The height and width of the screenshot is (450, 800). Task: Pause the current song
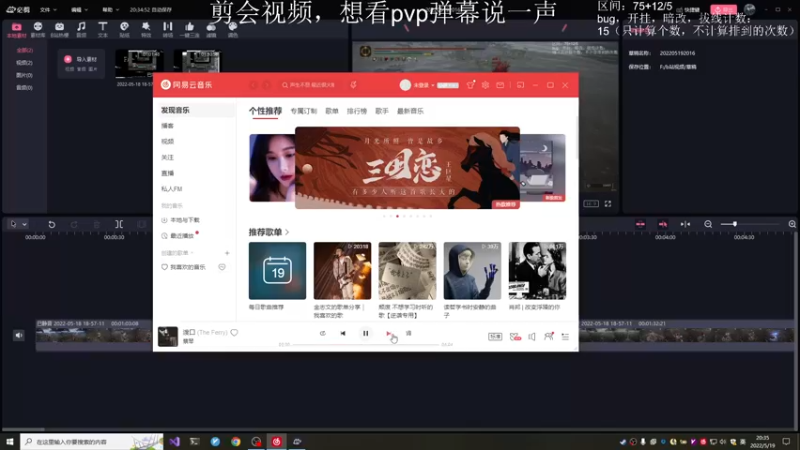[x=365, y=333]
